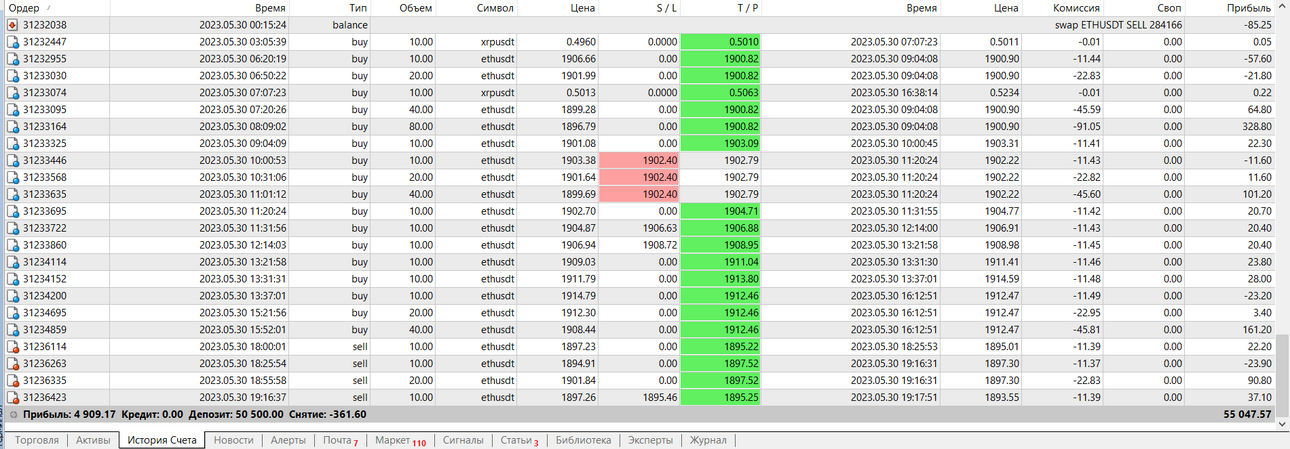Select the История Счета tab
1290x449 pixels.
click(161, 440)
